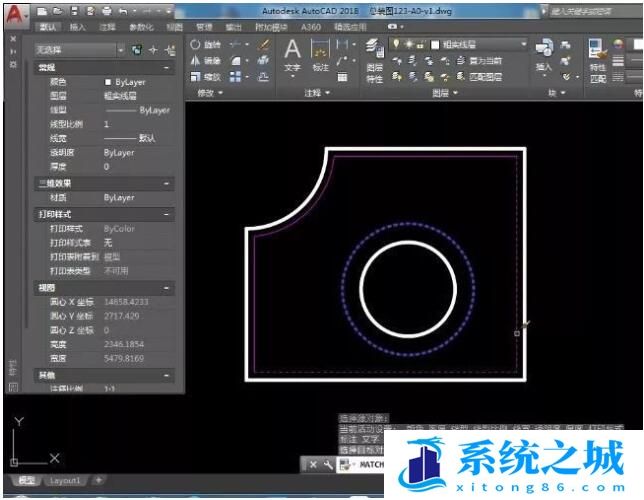Click the Undo arrow in quick access toolbar

[x=122, y=12]
